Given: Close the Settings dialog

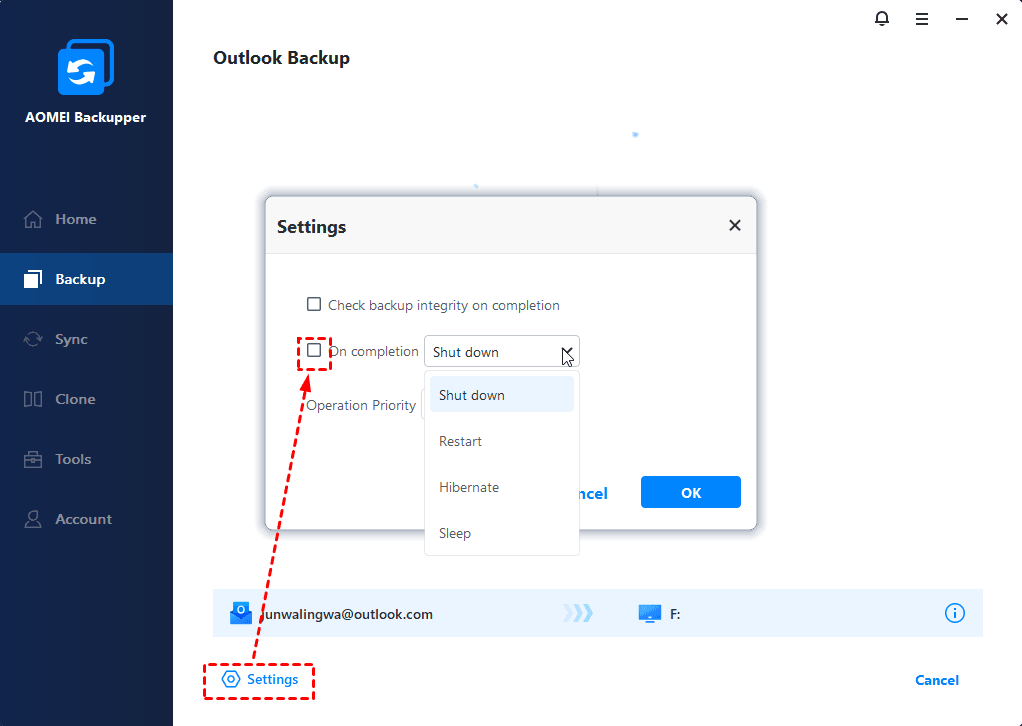Looking at the screenshot, I should point(735,225).
